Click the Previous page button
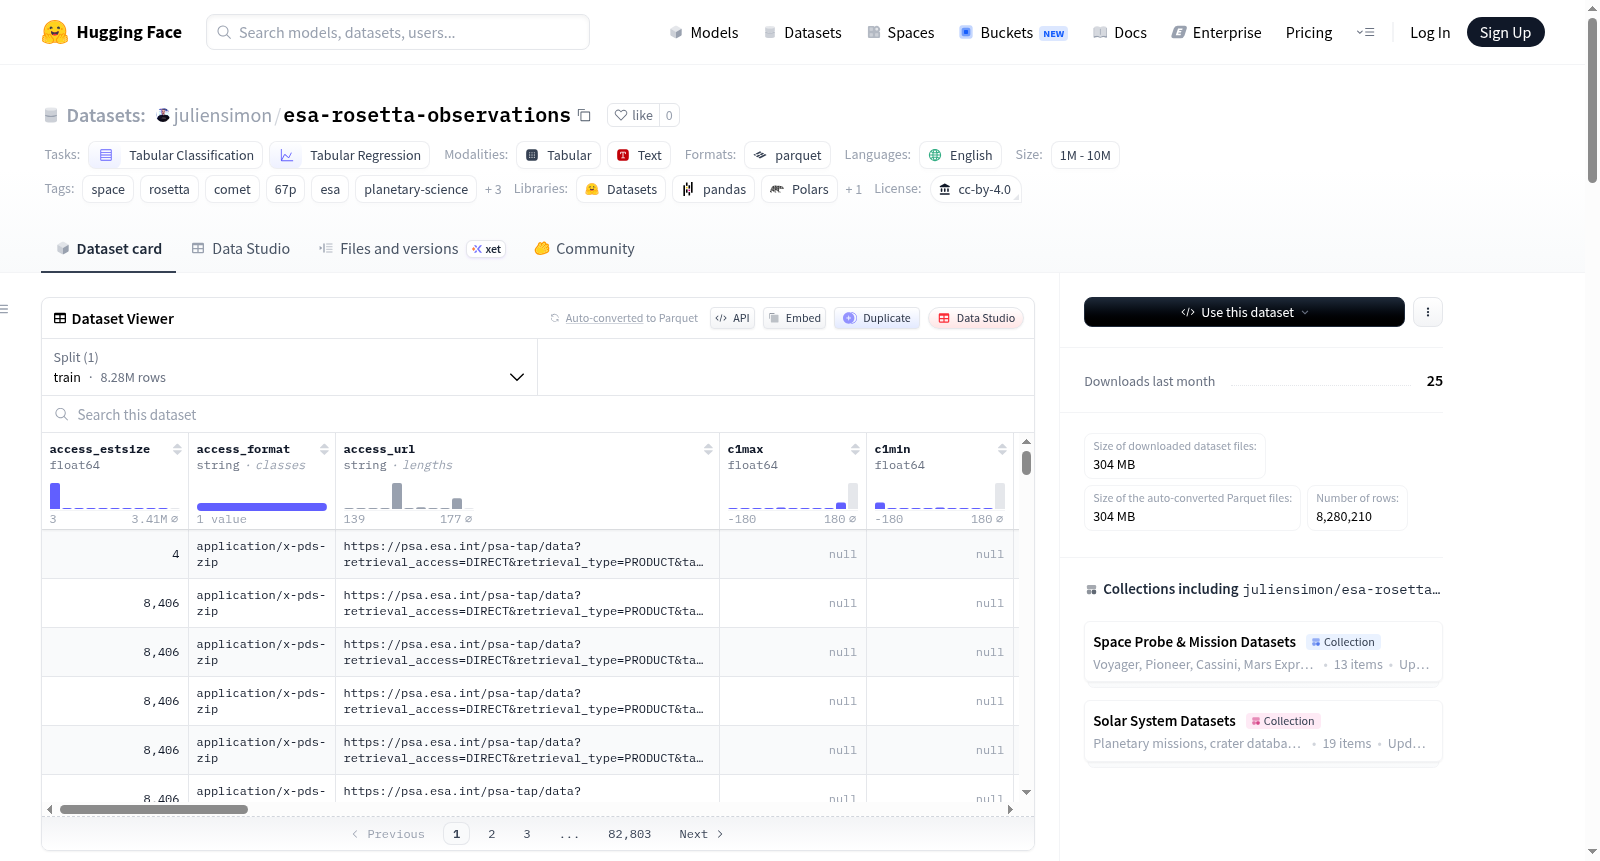 click(388, 834)
